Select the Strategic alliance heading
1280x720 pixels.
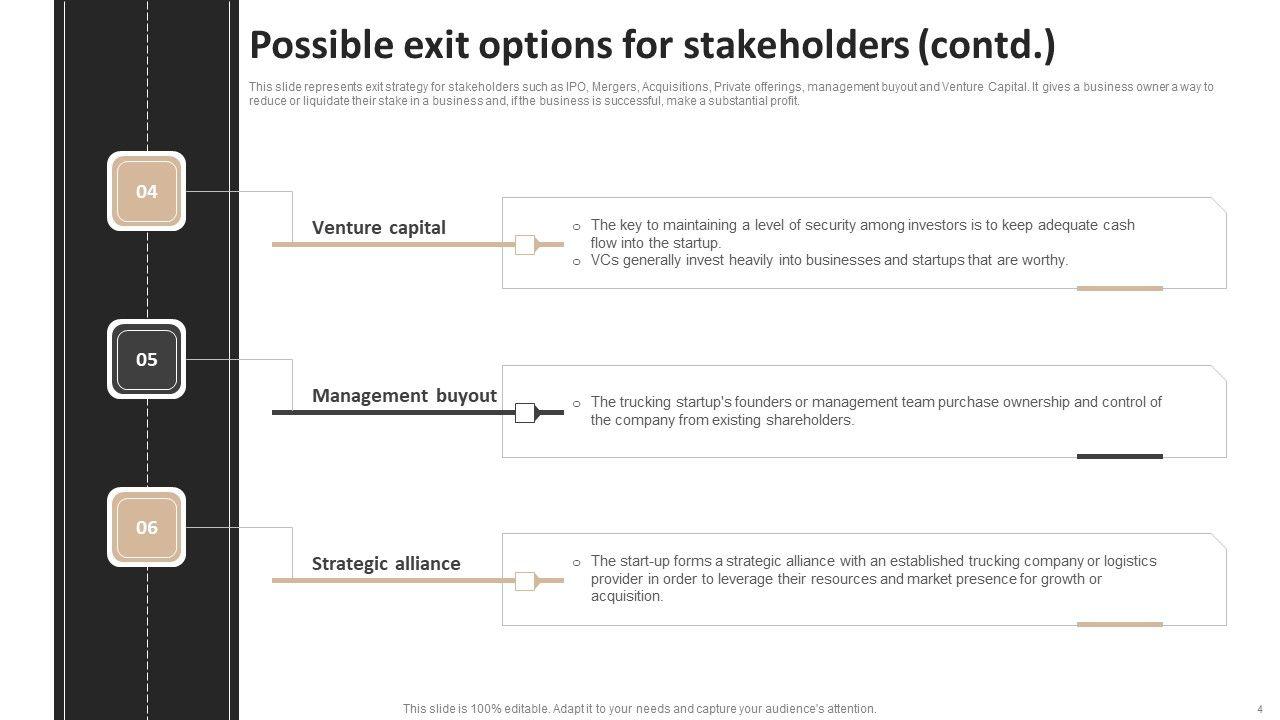point(386,563)
